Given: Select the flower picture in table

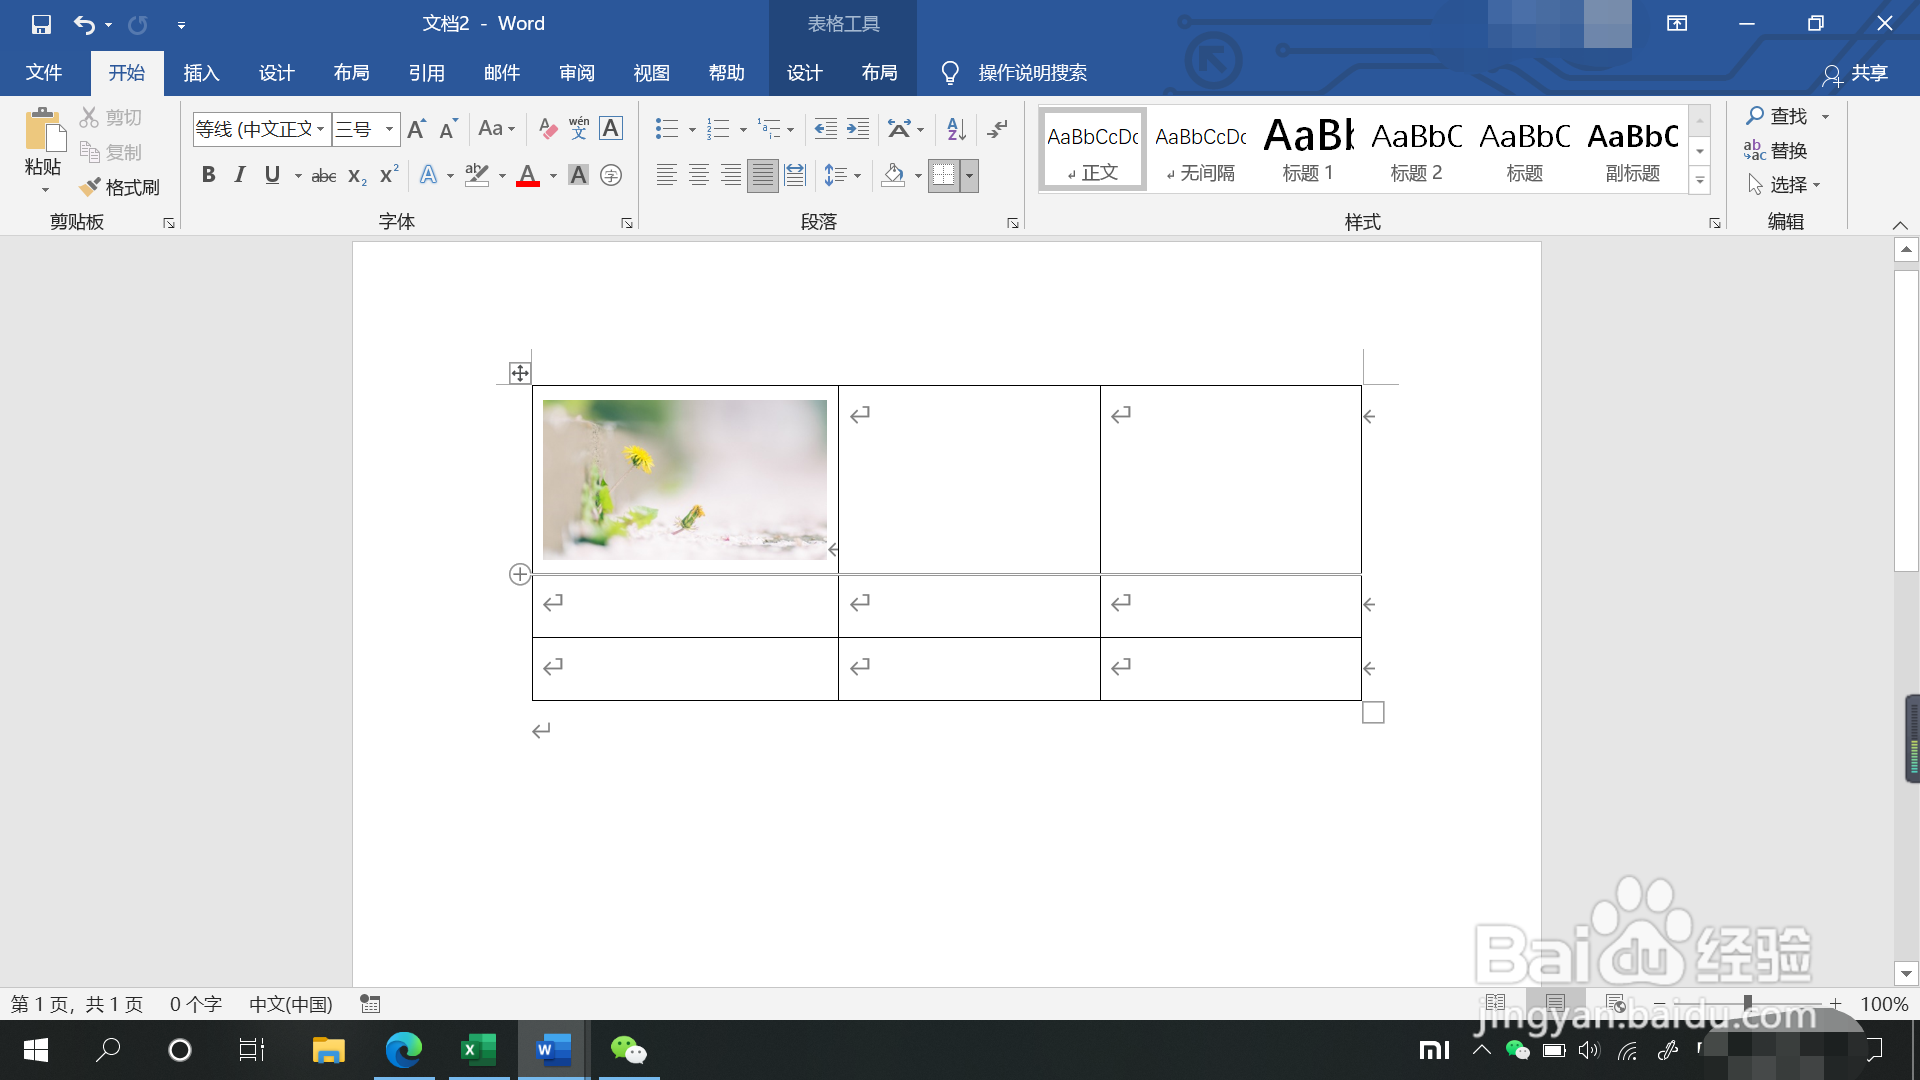Looking at the screenshot, I should tap(685, 479).
